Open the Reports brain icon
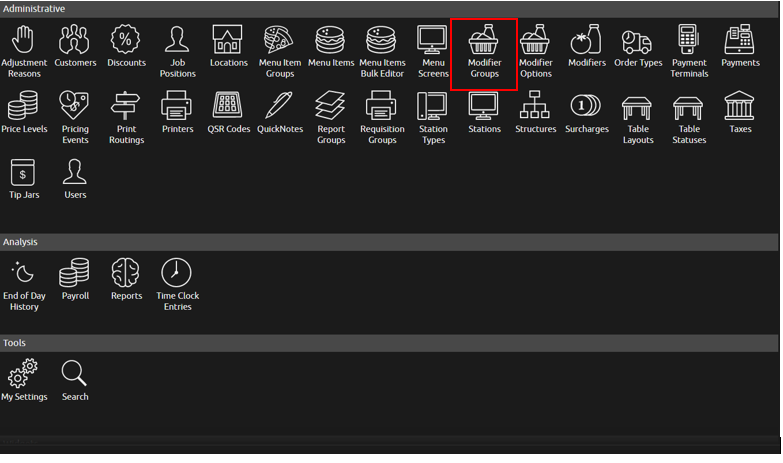783x463 pixels. (x=126, y=273)
